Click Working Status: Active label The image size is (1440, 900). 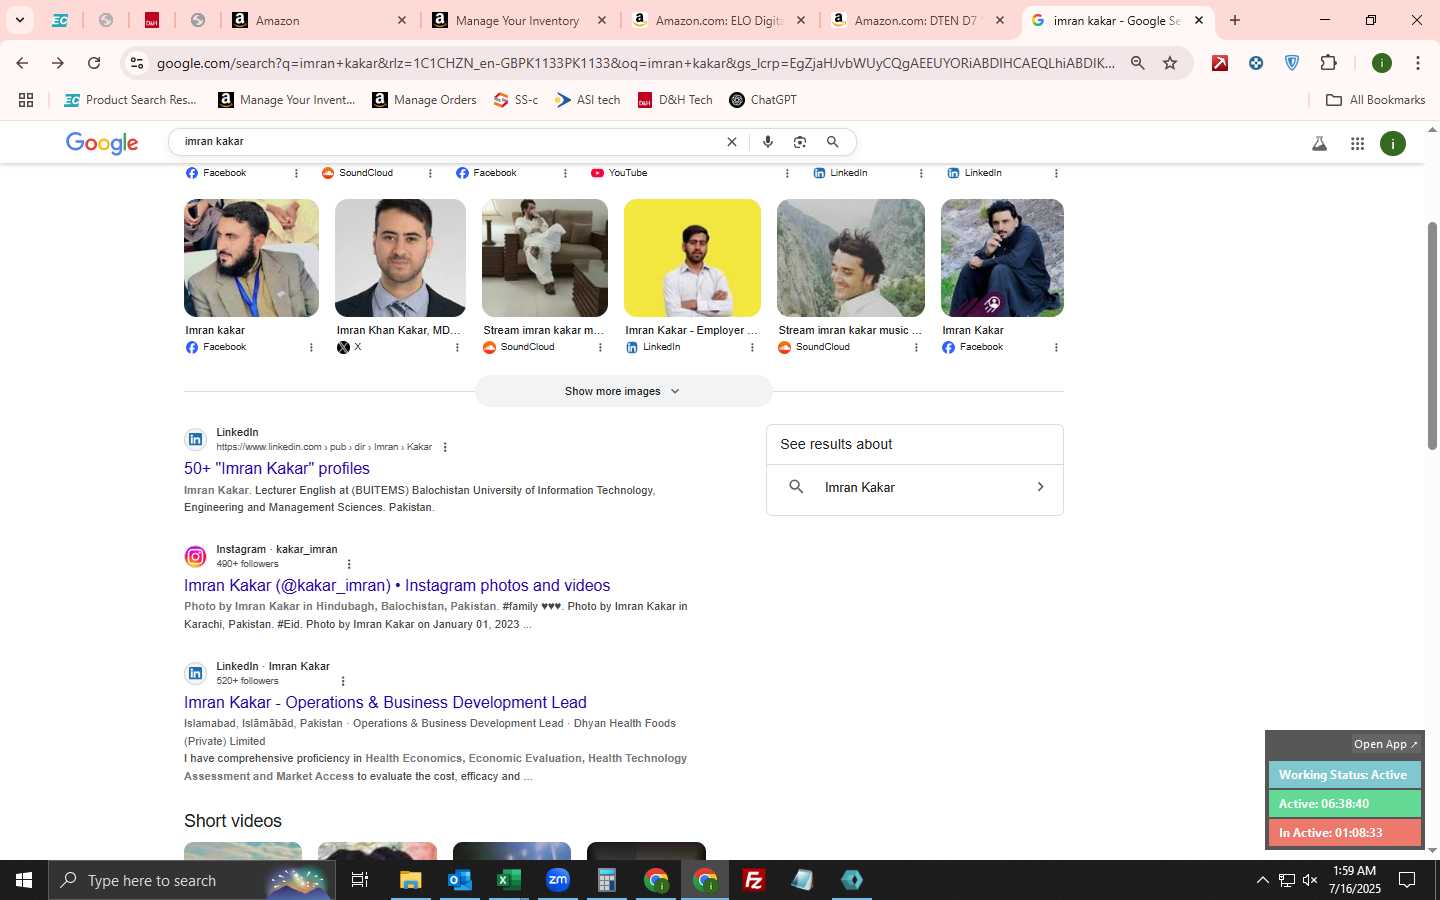click(1344, 775)
